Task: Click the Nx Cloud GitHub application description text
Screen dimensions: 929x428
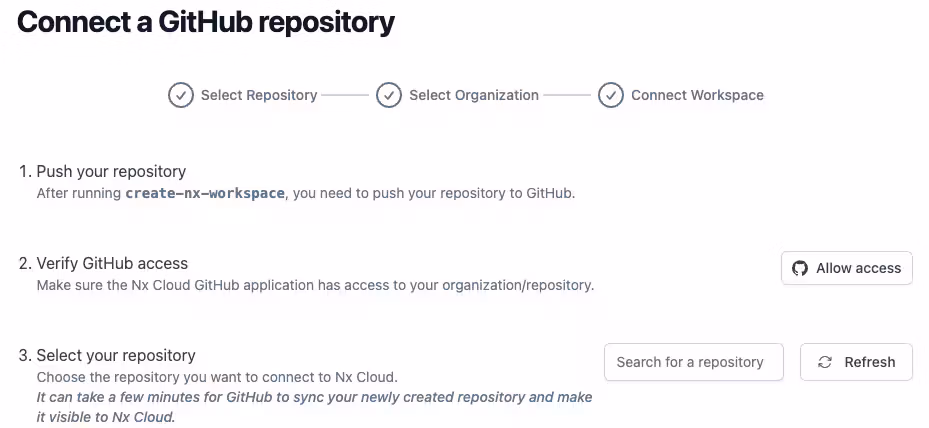Action: [x=315, y=285]
